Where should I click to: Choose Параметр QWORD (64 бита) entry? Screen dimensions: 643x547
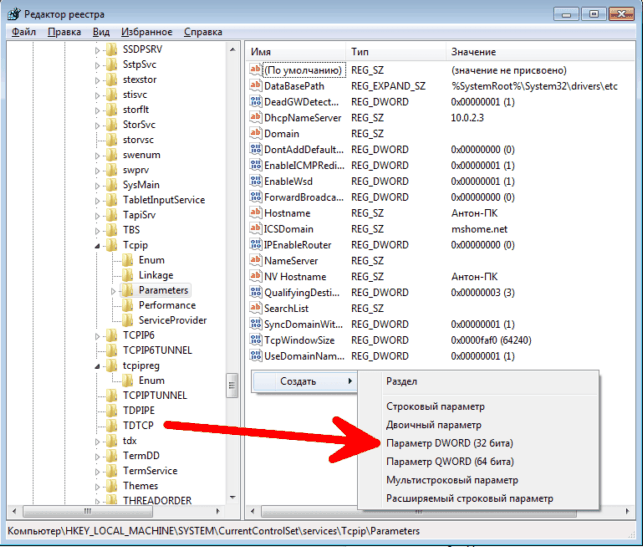pos(449,461)
